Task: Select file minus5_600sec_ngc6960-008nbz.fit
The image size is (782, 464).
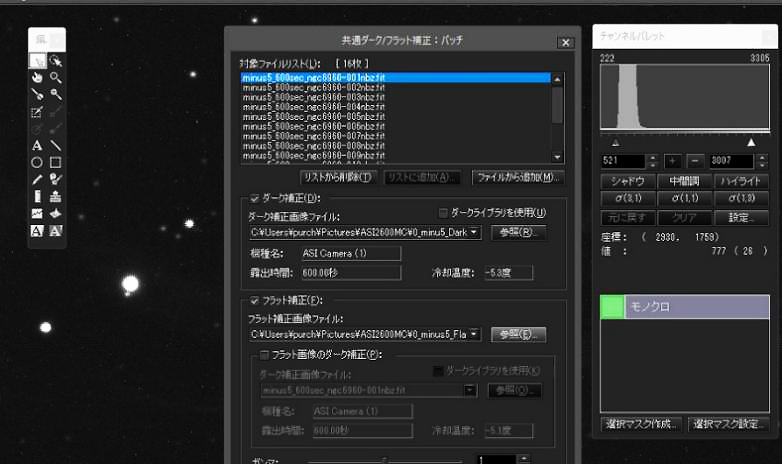Action: click(x=395, y=146)
